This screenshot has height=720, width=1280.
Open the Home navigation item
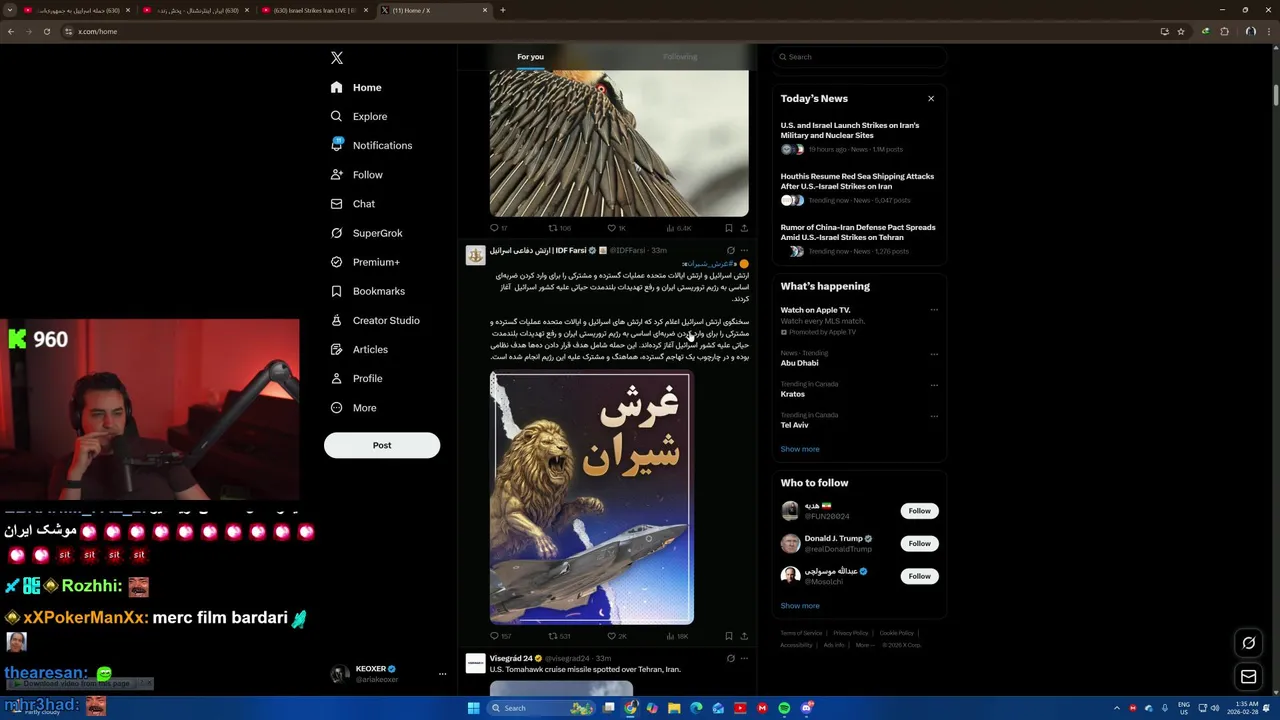point(356,88)
